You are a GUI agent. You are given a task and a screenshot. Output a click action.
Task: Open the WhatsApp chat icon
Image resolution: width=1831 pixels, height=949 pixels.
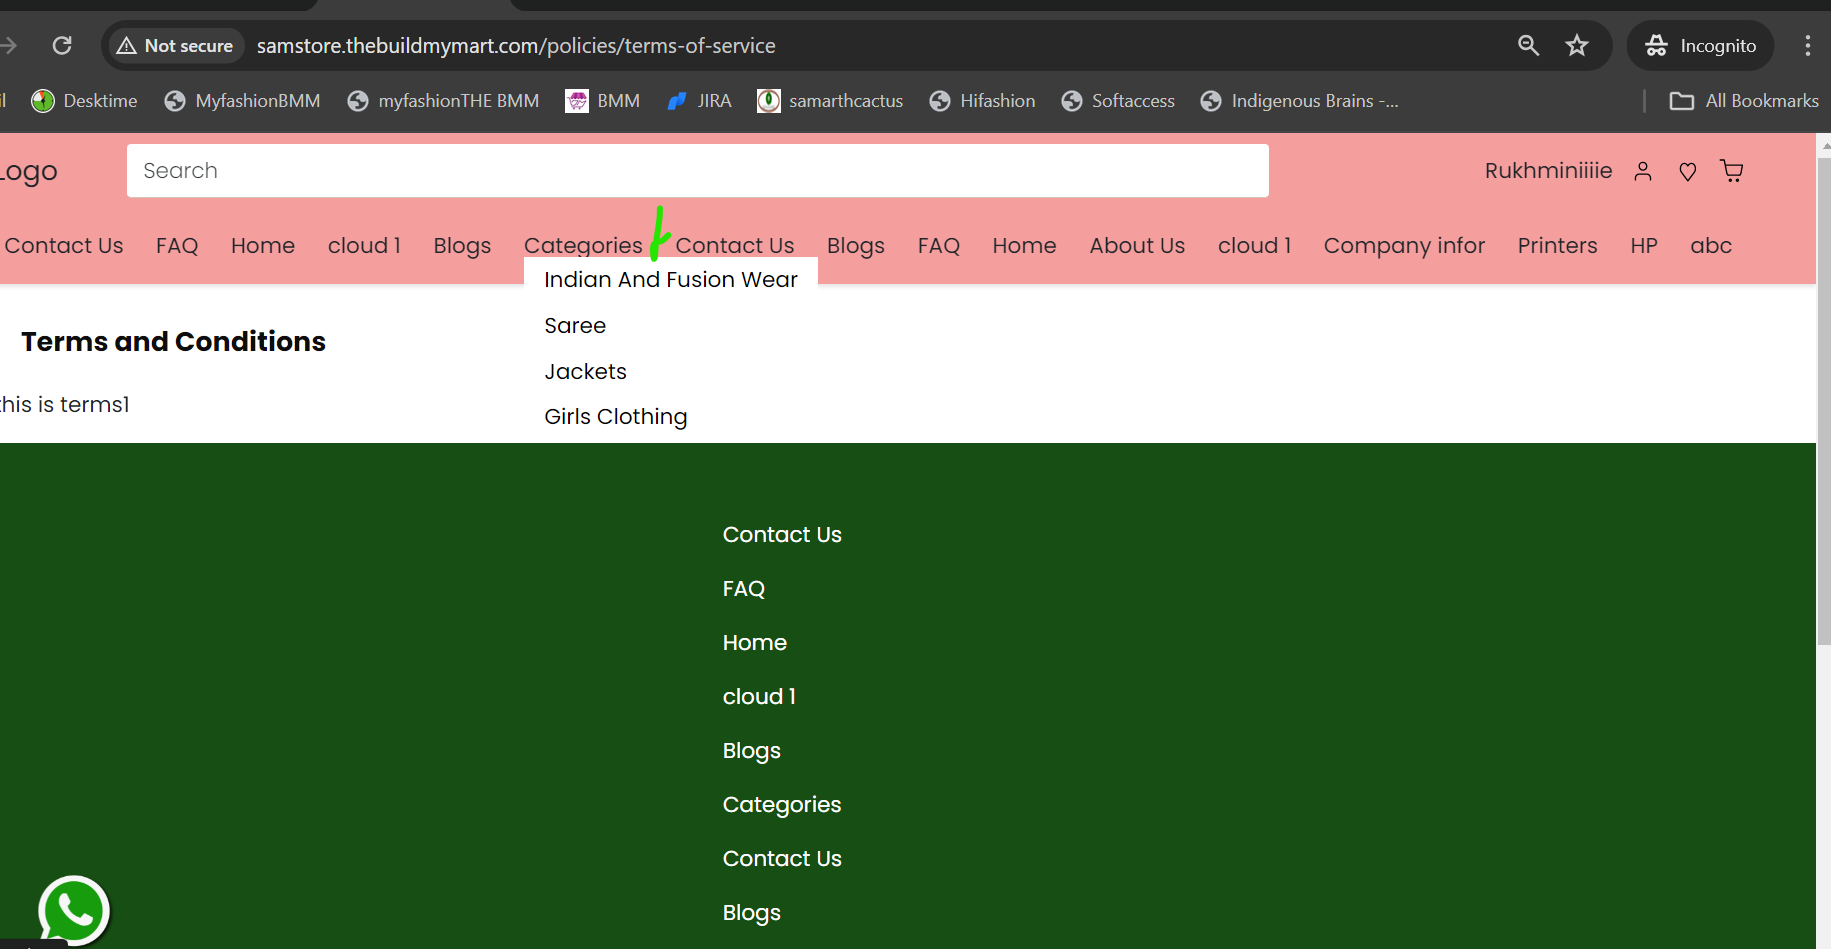coord(74,911)
